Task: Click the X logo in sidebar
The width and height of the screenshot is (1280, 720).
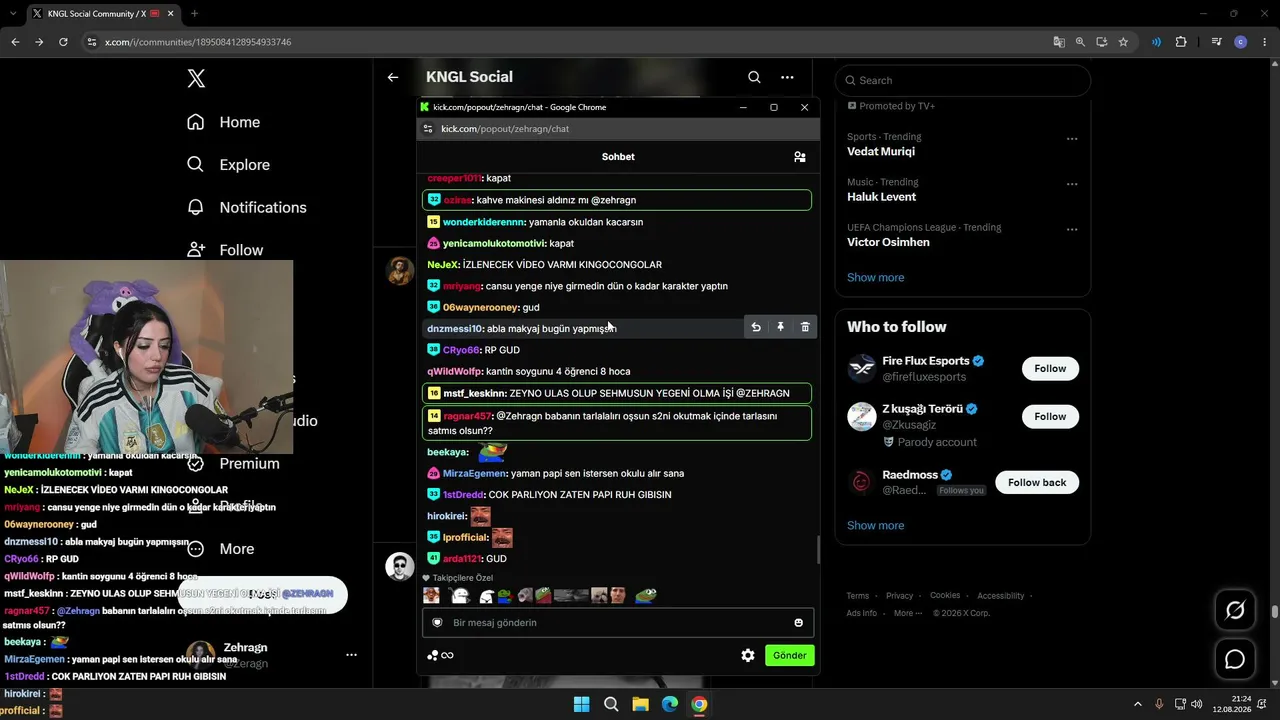Action: coord(196,79)
